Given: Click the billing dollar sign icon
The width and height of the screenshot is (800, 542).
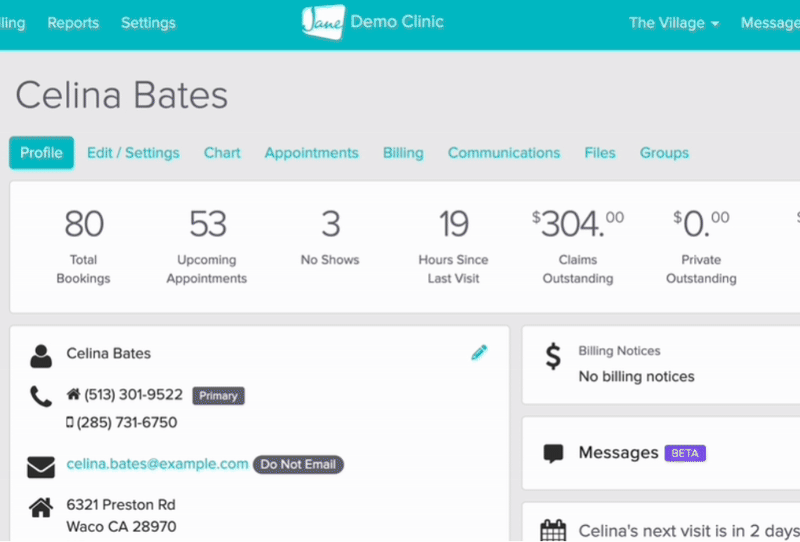Looking at the screenshot, I should [x=553, y=357].
